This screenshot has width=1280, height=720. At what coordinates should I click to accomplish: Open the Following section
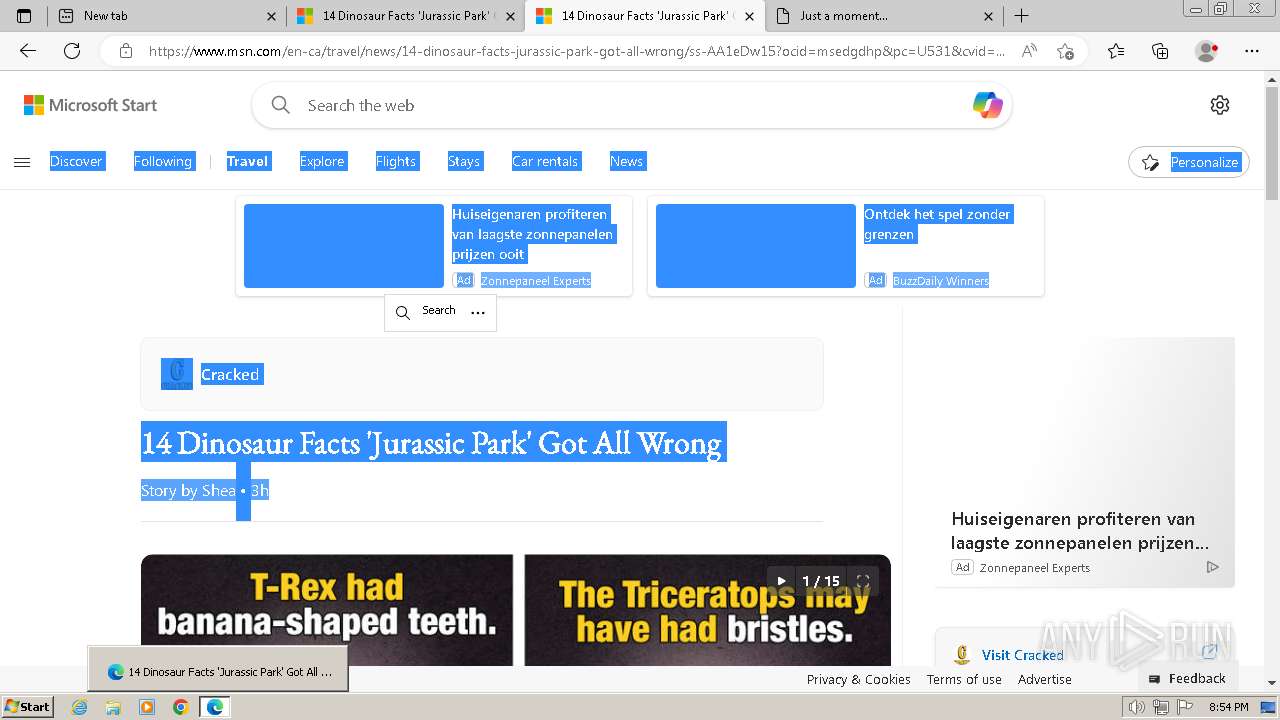[163, 161]
